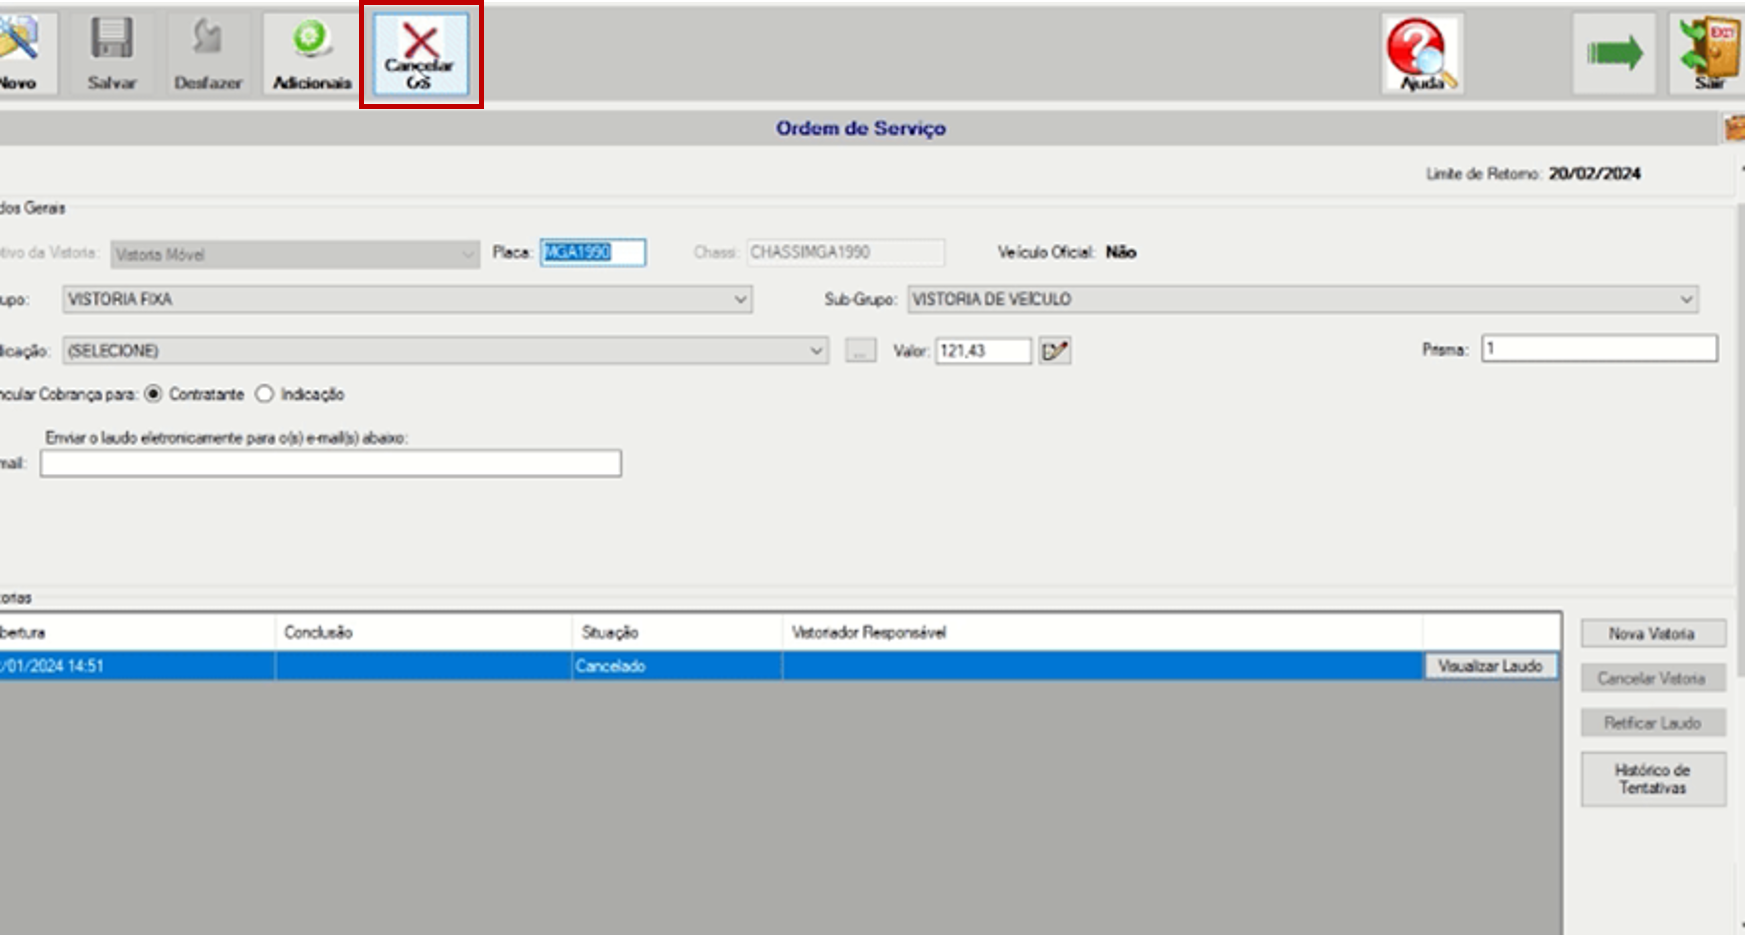Click the Visualizar Laudo button
The height and width of the screenshot is (935, 1745).
(1490, 666)
